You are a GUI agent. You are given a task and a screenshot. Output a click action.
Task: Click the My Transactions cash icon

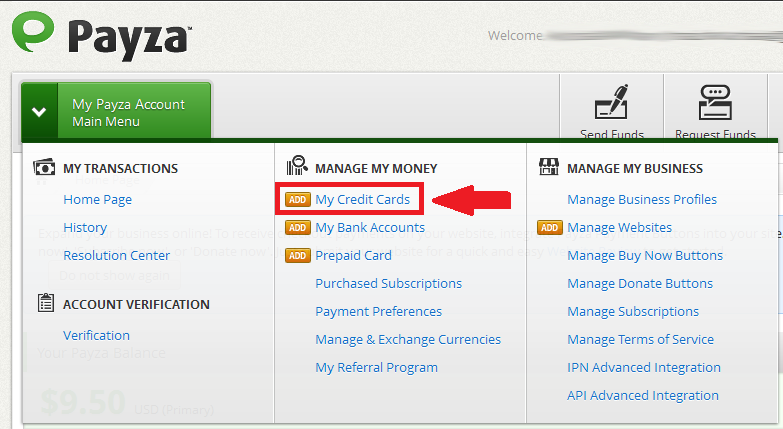click(44, 167)
